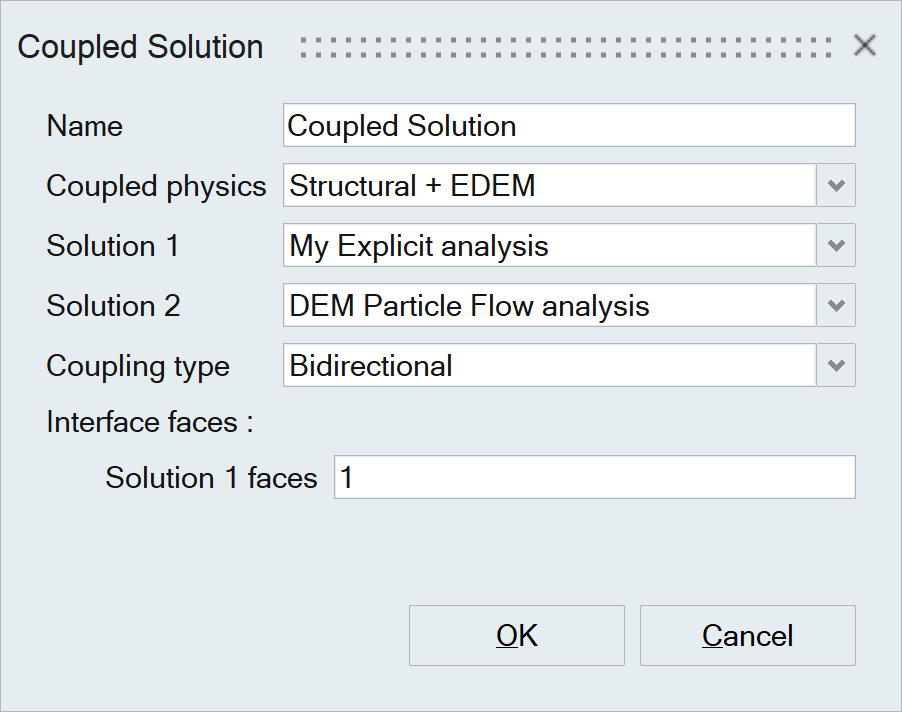Select the 'Structural + EDEM' combo box

549,186
